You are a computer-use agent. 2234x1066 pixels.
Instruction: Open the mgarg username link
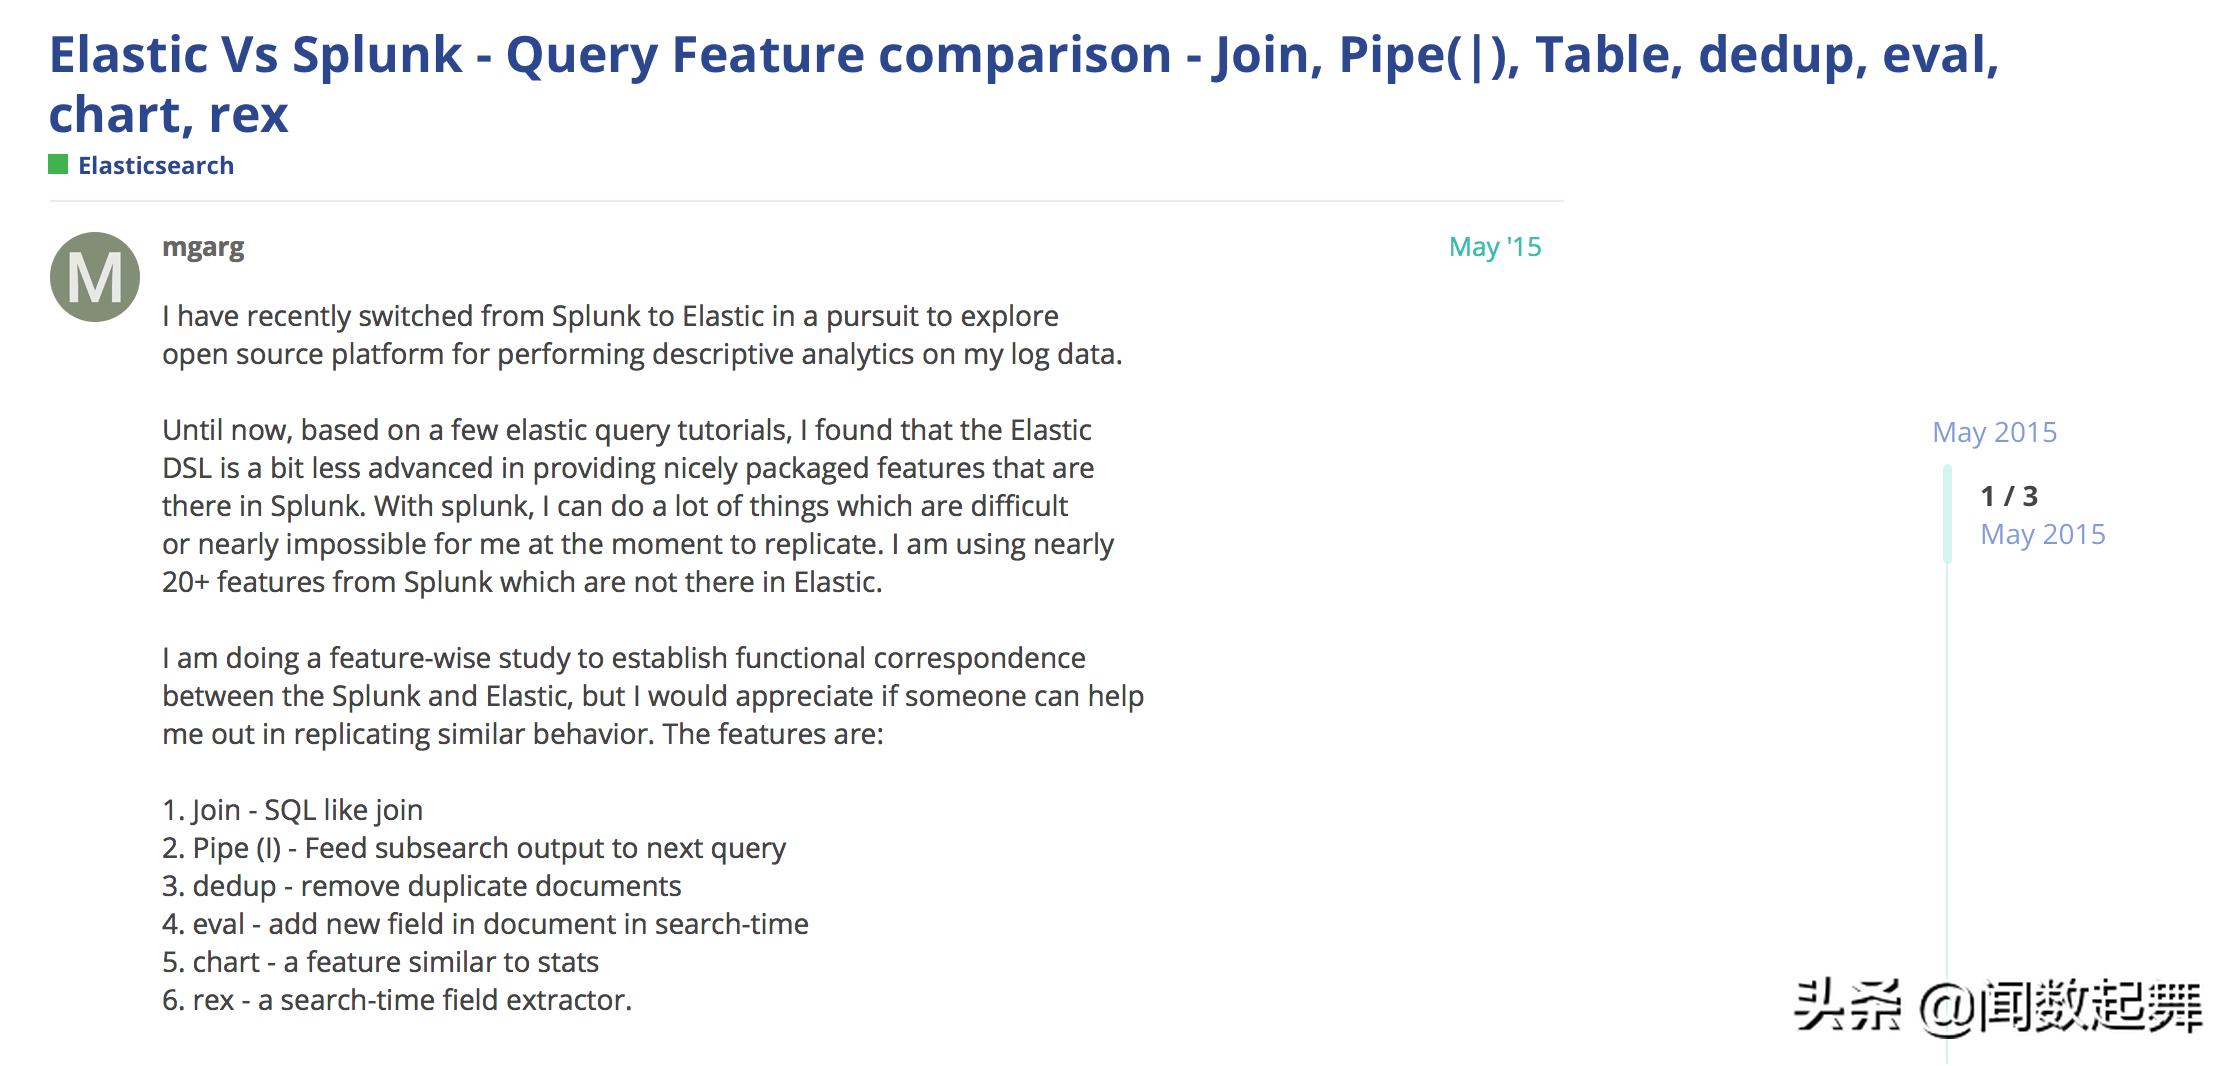tap(203, 246)
